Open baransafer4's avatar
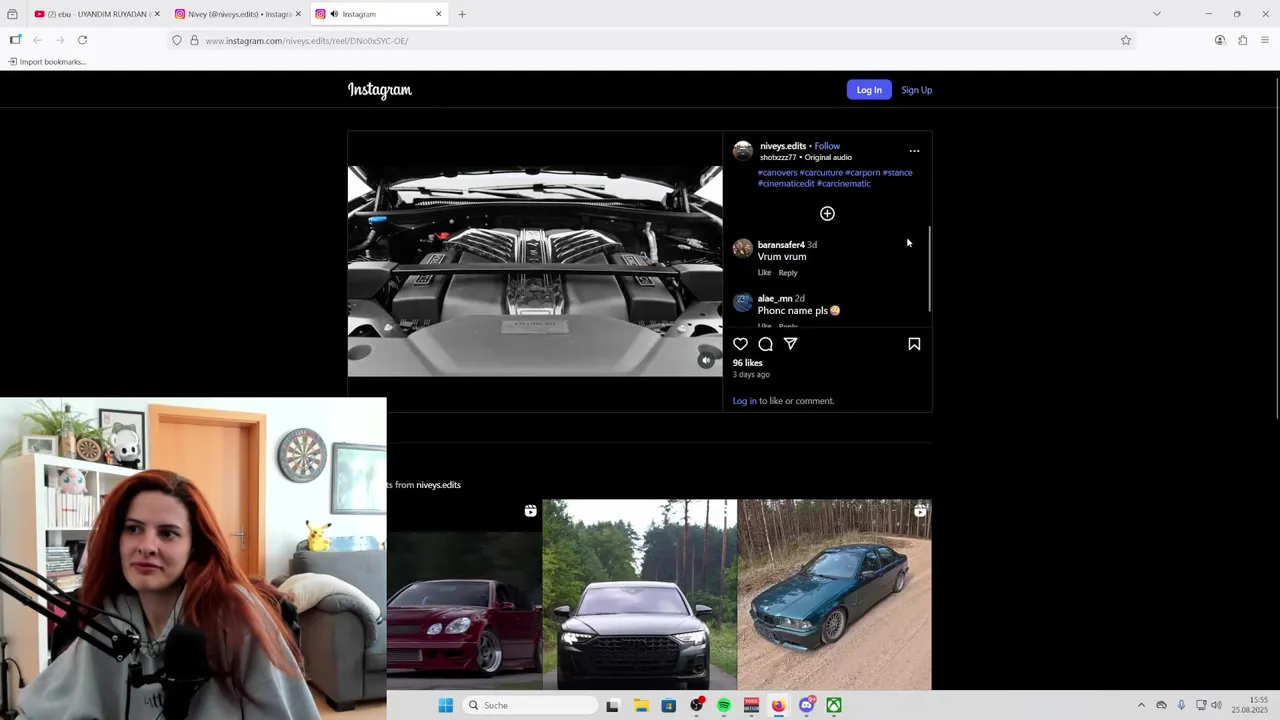1280x720 pixels. tap(742, 249)
